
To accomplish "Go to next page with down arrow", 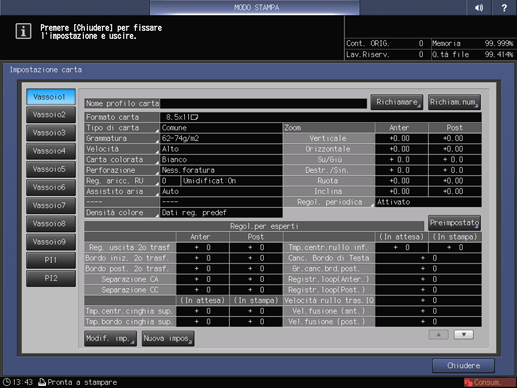I will (464, 335).
